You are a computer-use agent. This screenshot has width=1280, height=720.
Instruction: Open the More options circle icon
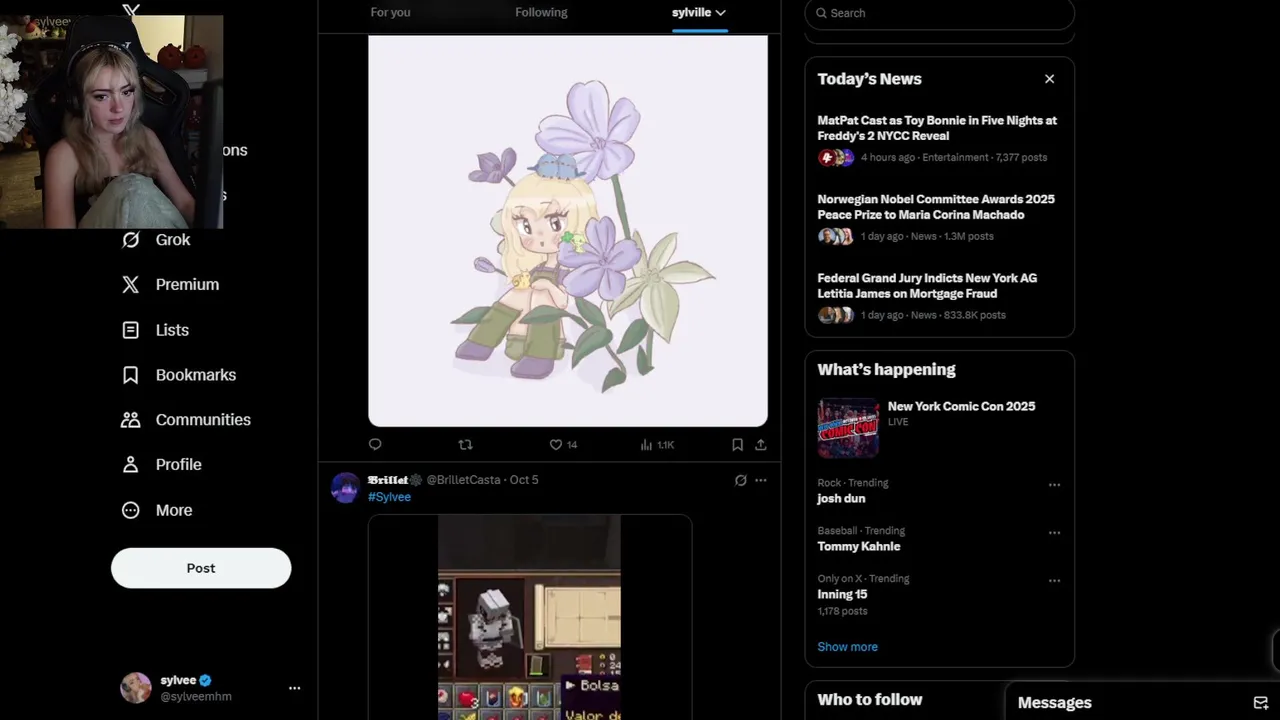pyautogui.click(x=131, y=510)
